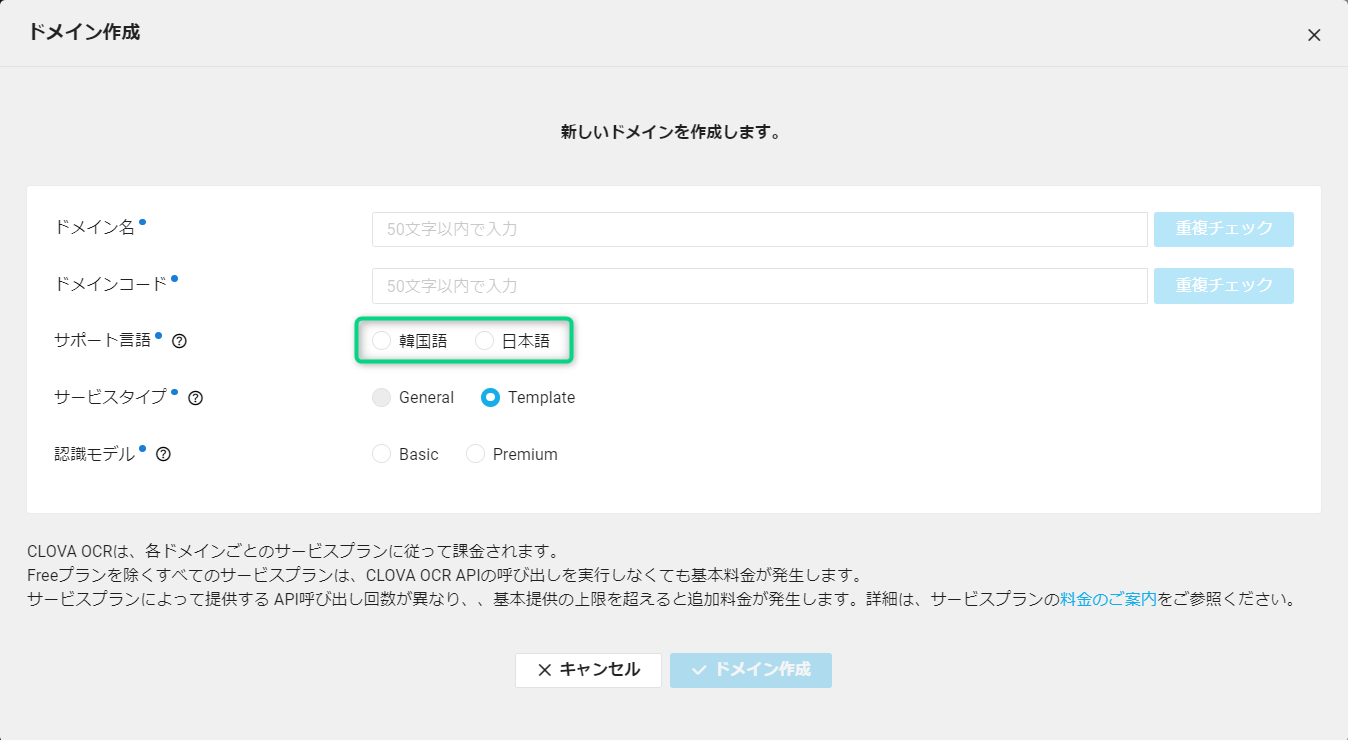
Task: Choose the Template service type
Action: 491,398
